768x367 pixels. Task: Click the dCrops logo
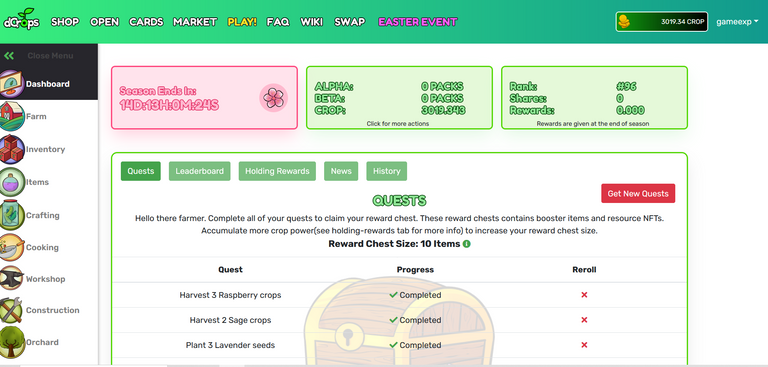point(21,20)
